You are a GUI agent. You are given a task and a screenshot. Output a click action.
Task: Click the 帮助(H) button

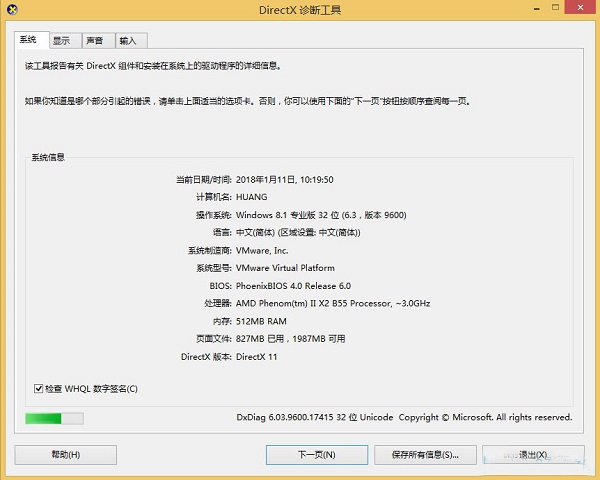[x=66, y=455]
